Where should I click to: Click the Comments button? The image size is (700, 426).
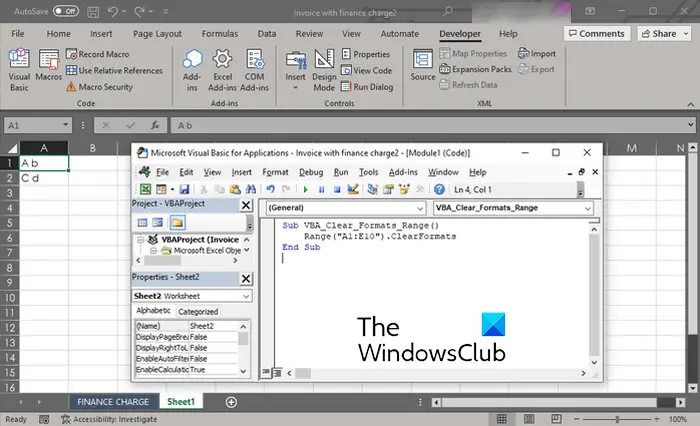(x=597, y=33)
